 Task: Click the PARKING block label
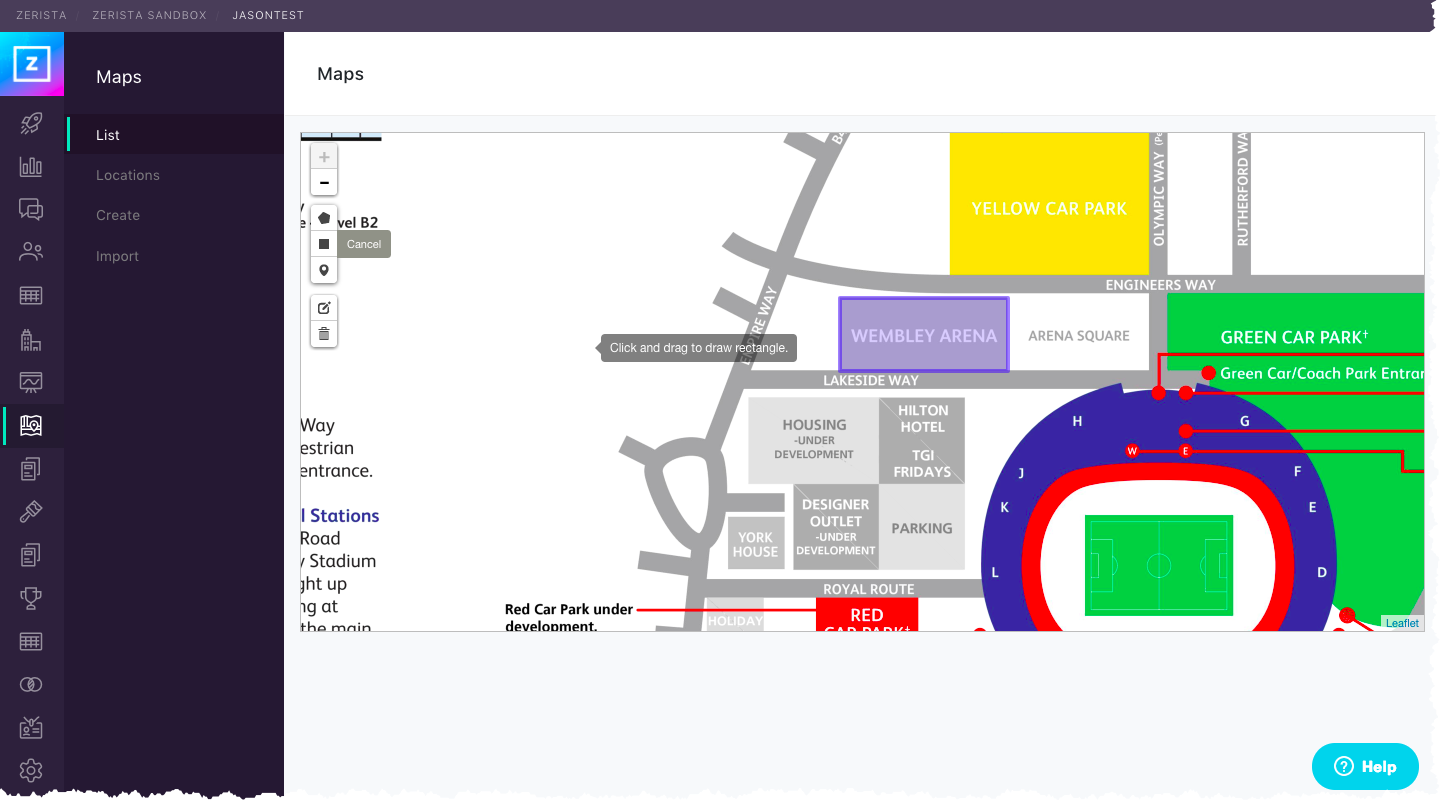click(921, 528)
